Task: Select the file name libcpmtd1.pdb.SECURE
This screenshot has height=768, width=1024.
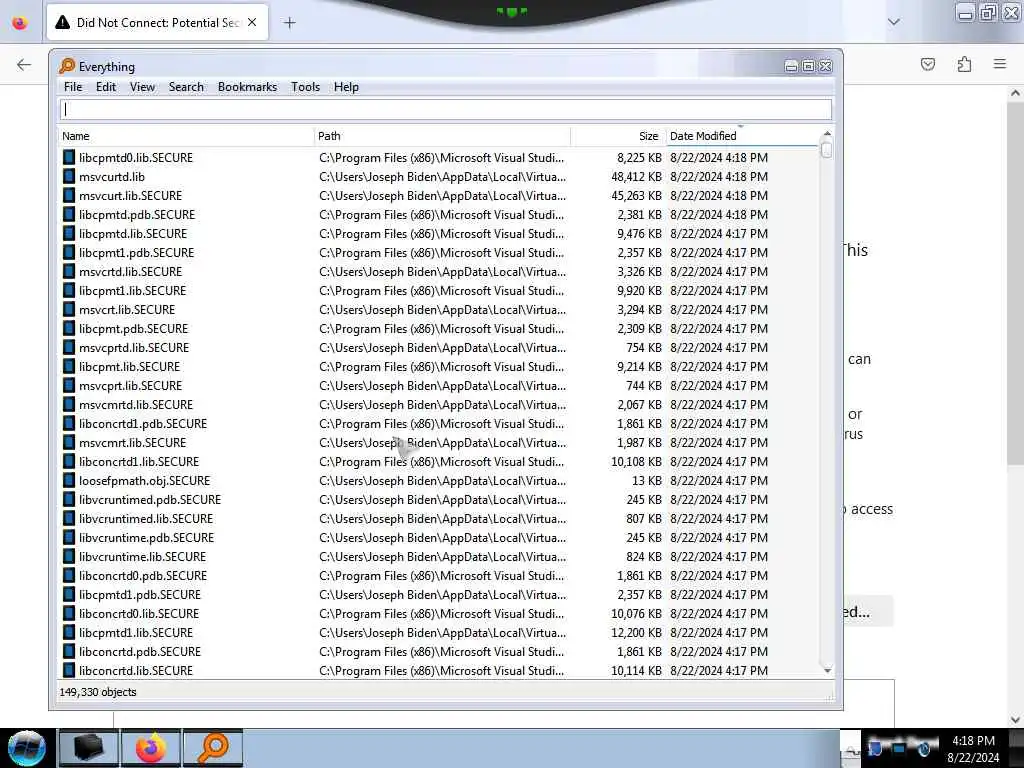Action: (x=140, y=594)
